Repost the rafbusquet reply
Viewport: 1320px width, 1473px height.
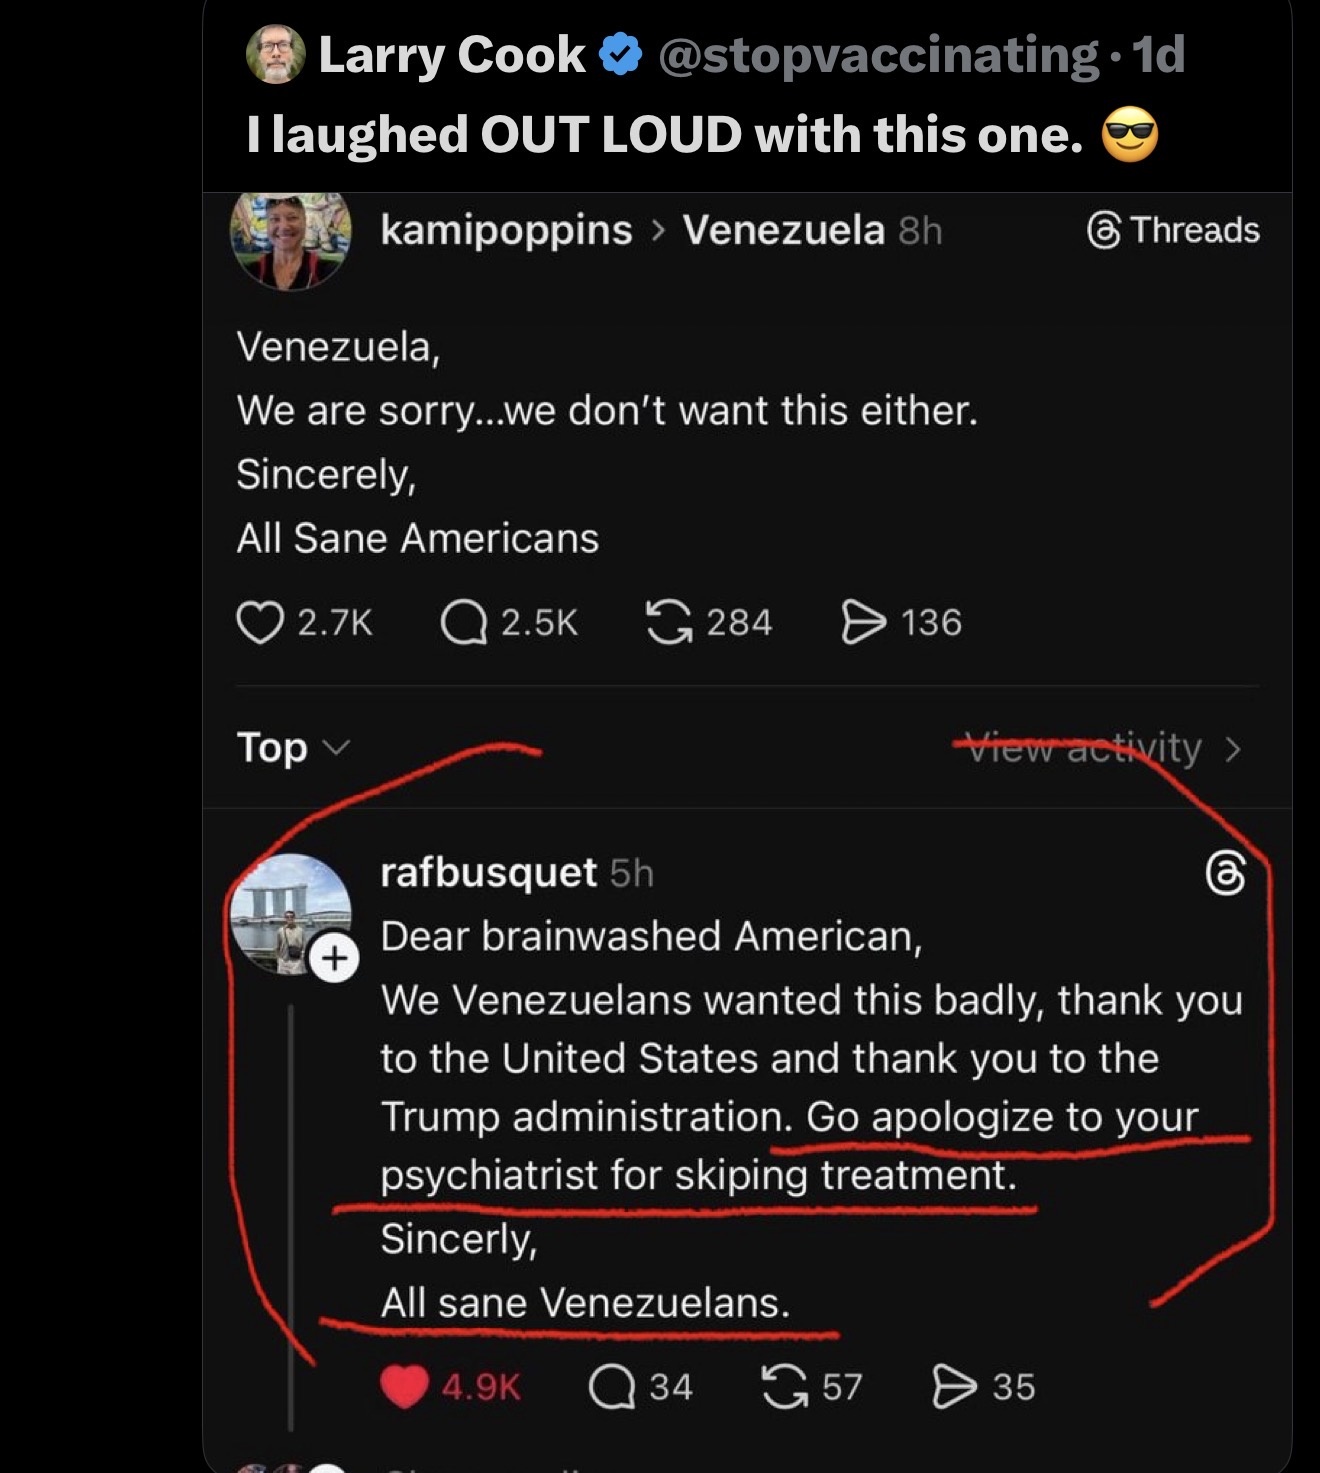point(784,1387)
